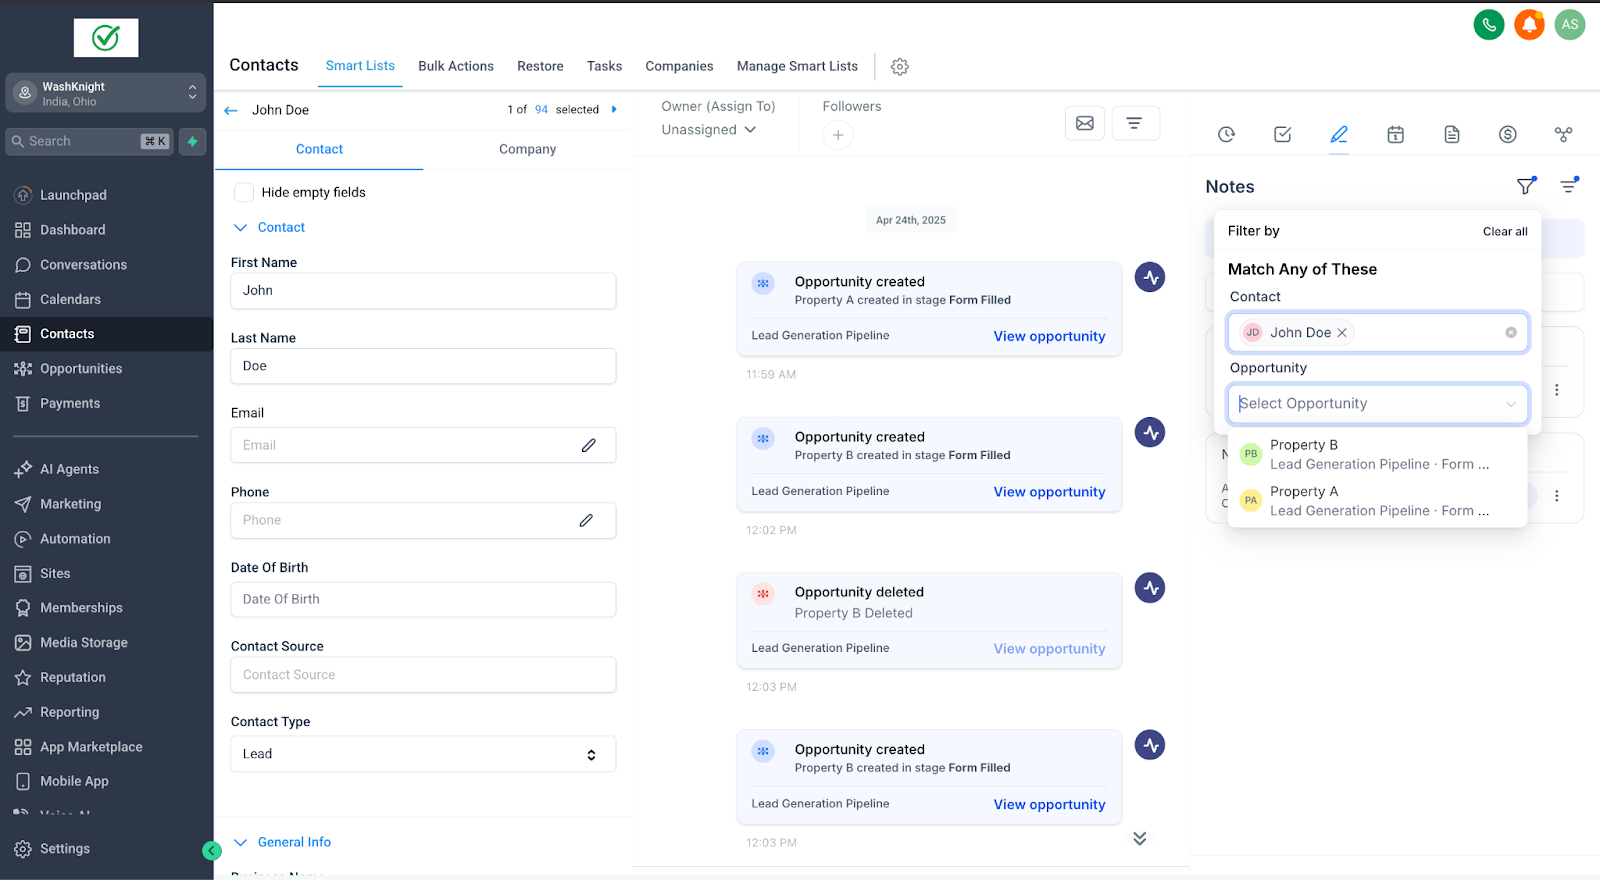Collapse the sidebar using green arrow toggle
The height and width of the screenshot is (880, 1600).
coord(212,850)
